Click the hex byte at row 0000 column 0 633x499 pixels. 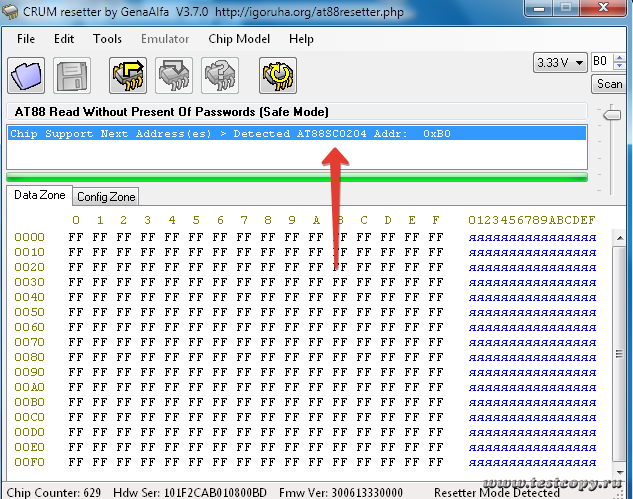tap(75, 237)
